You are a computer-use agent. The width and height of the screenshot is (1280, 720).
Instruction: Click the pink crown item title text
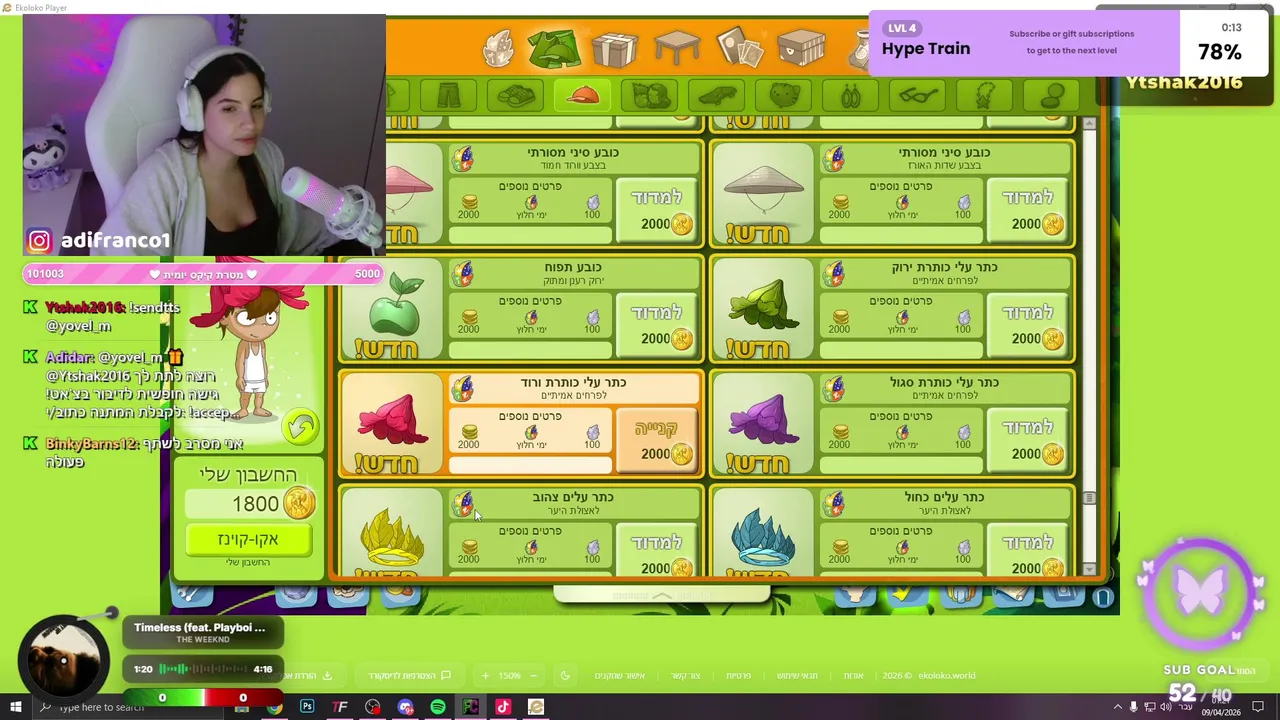pyautogui.click(x=572, y=382)
